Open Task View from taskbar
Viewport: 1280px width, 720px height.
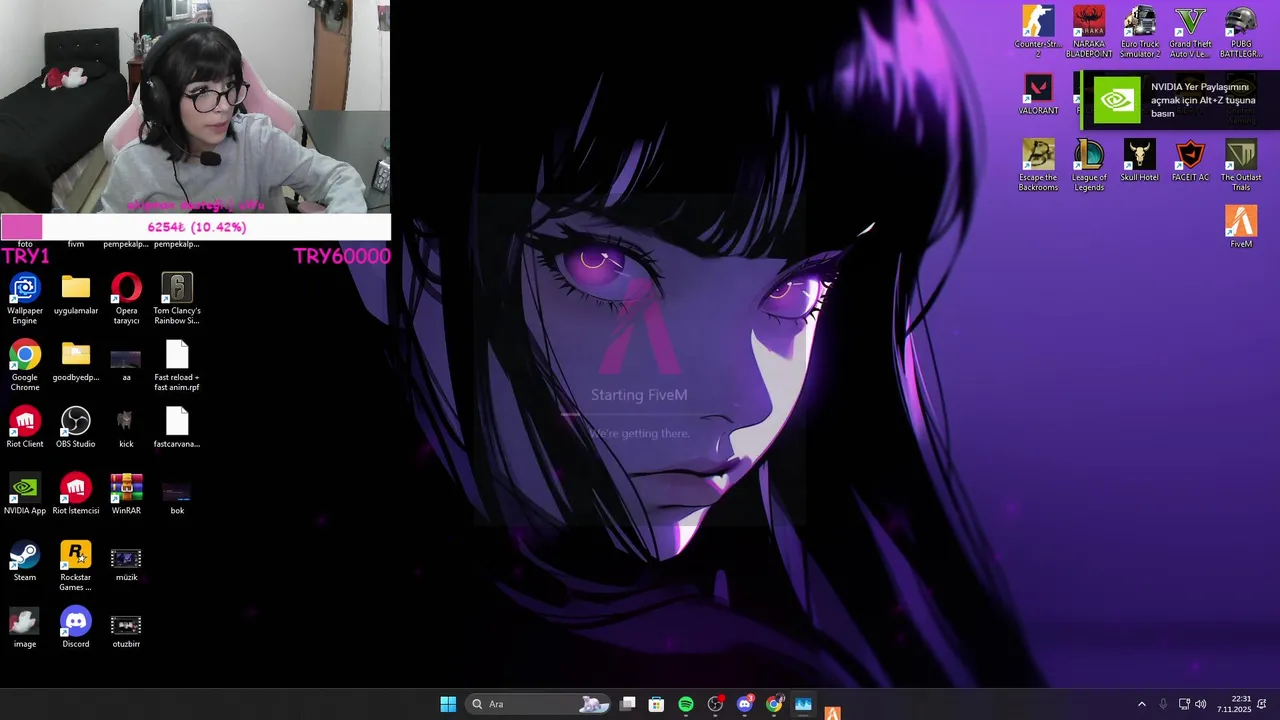[x=627, y=704]
